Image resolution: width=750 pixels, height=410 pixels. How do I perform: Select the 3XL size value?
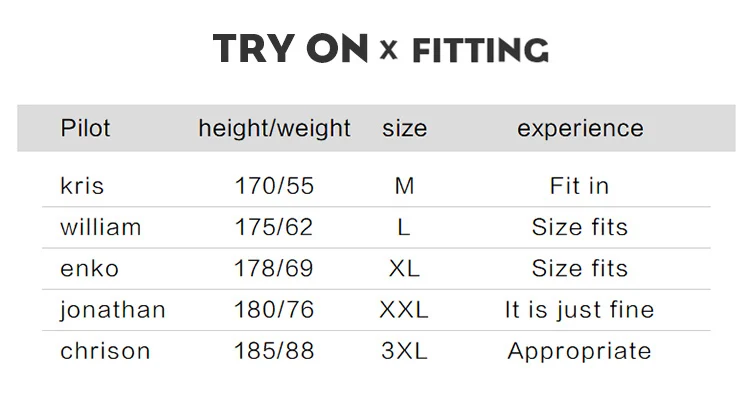(x=404, y=351)
